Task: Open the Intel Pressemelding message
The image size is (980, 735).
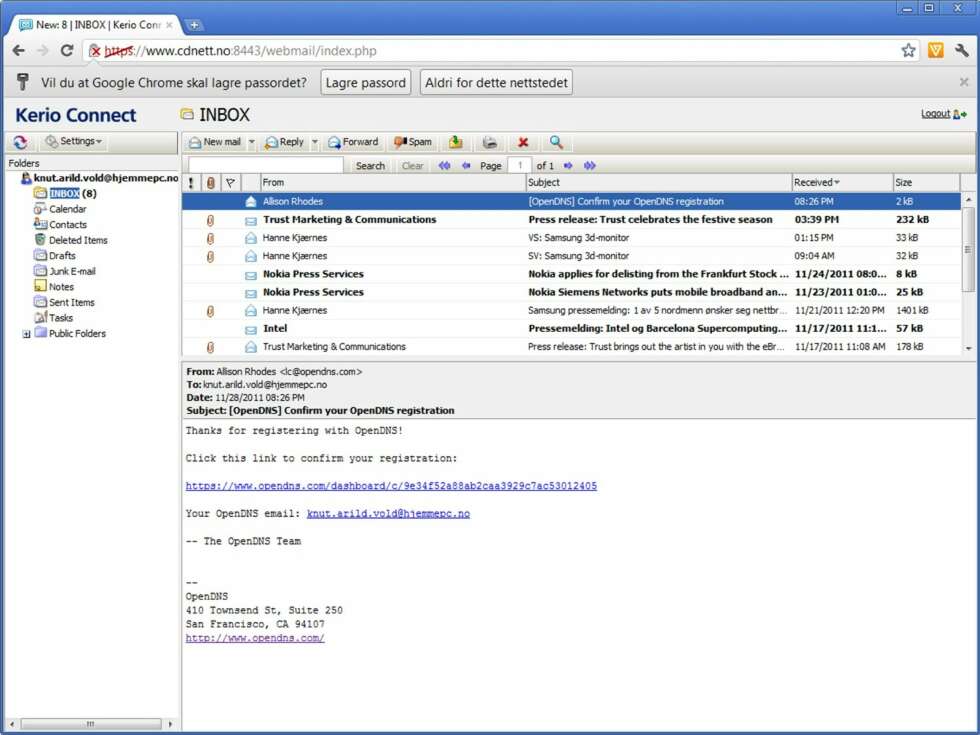Action: pyautogui.click(x=571, y=328)
